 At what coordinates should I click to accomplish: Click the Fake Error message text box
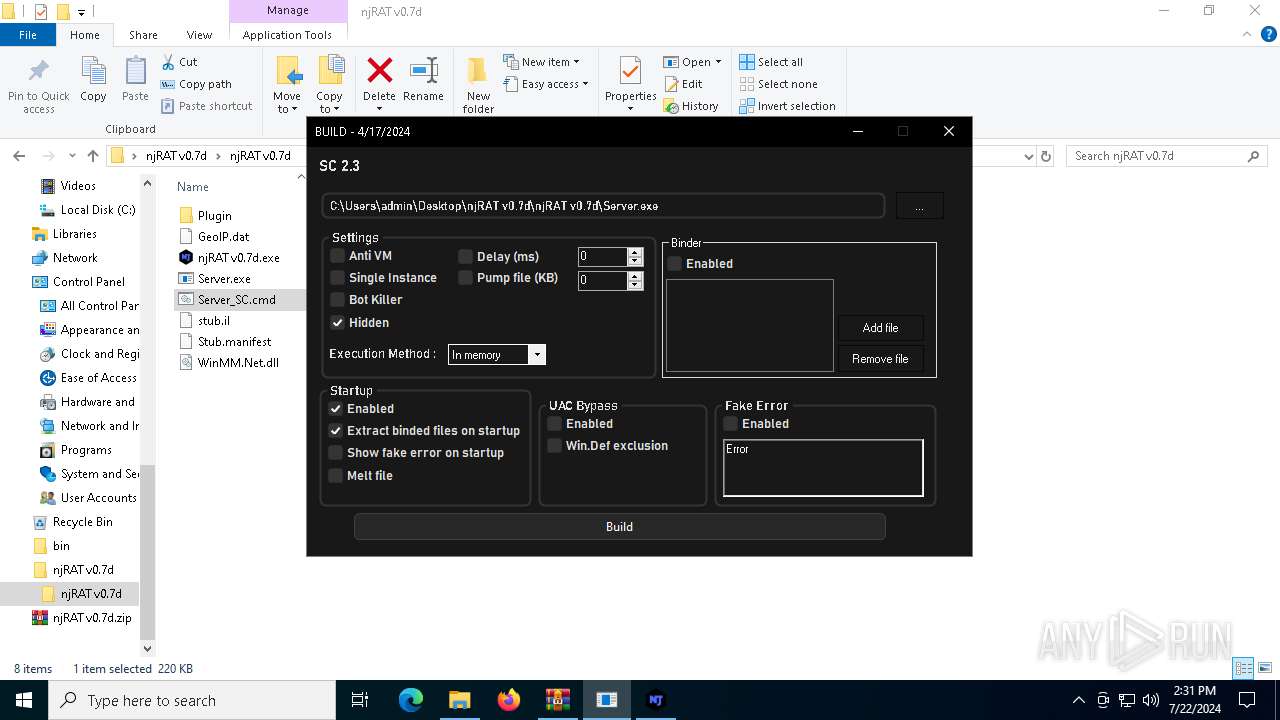(823, 467)
